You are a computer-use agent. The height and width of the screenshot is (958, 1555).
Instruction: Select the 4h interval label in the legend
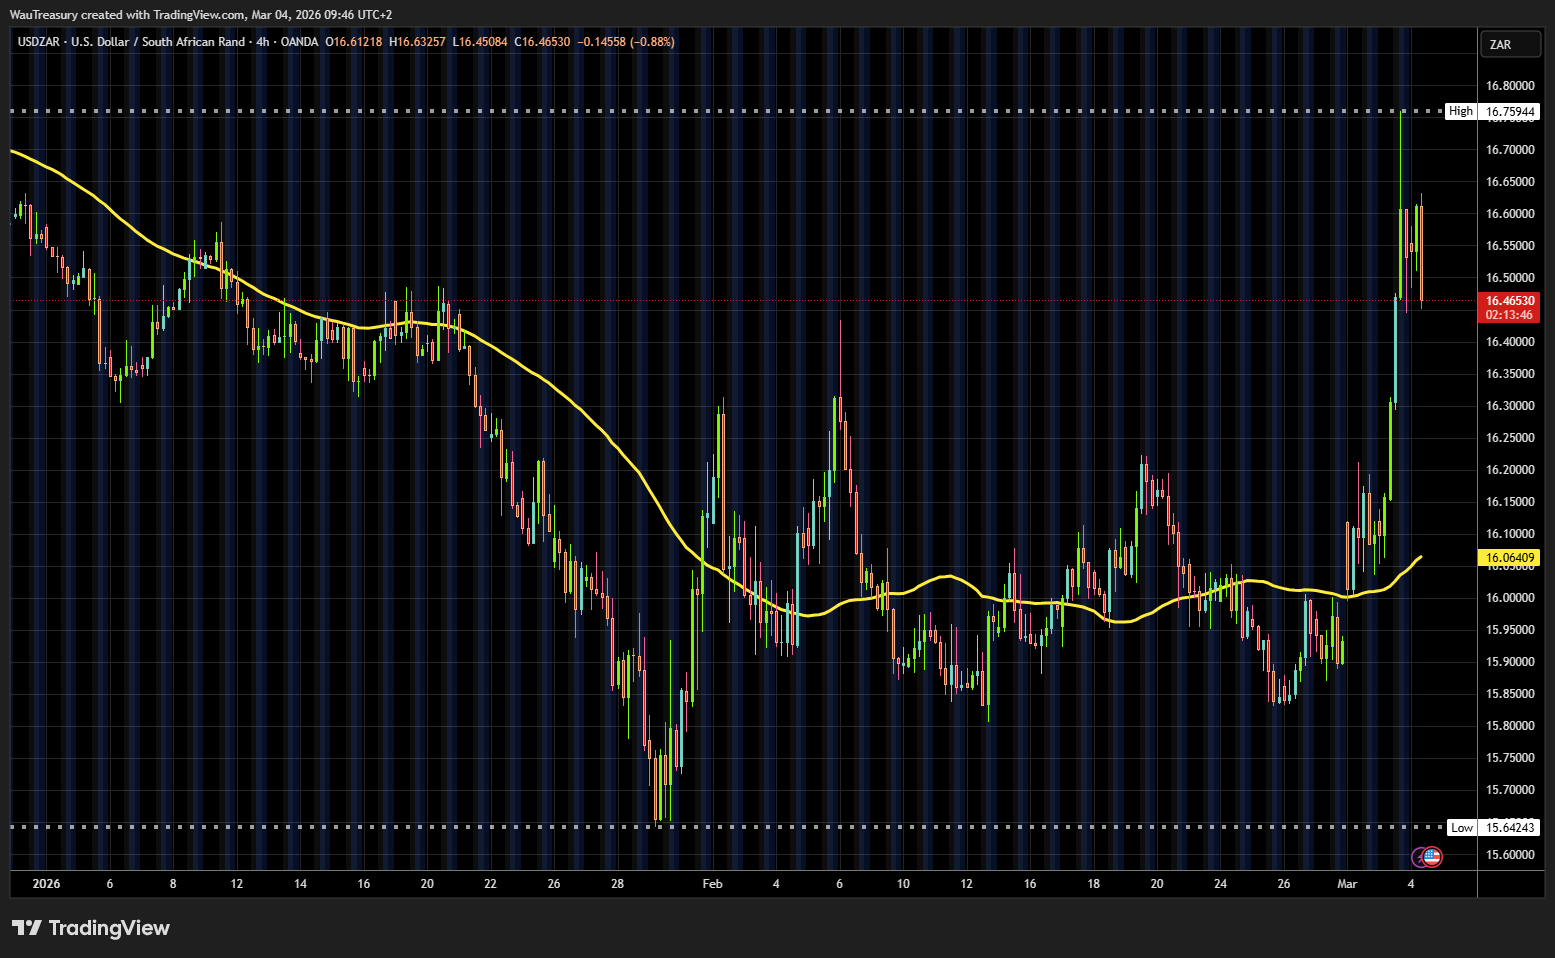click(263, 42)
